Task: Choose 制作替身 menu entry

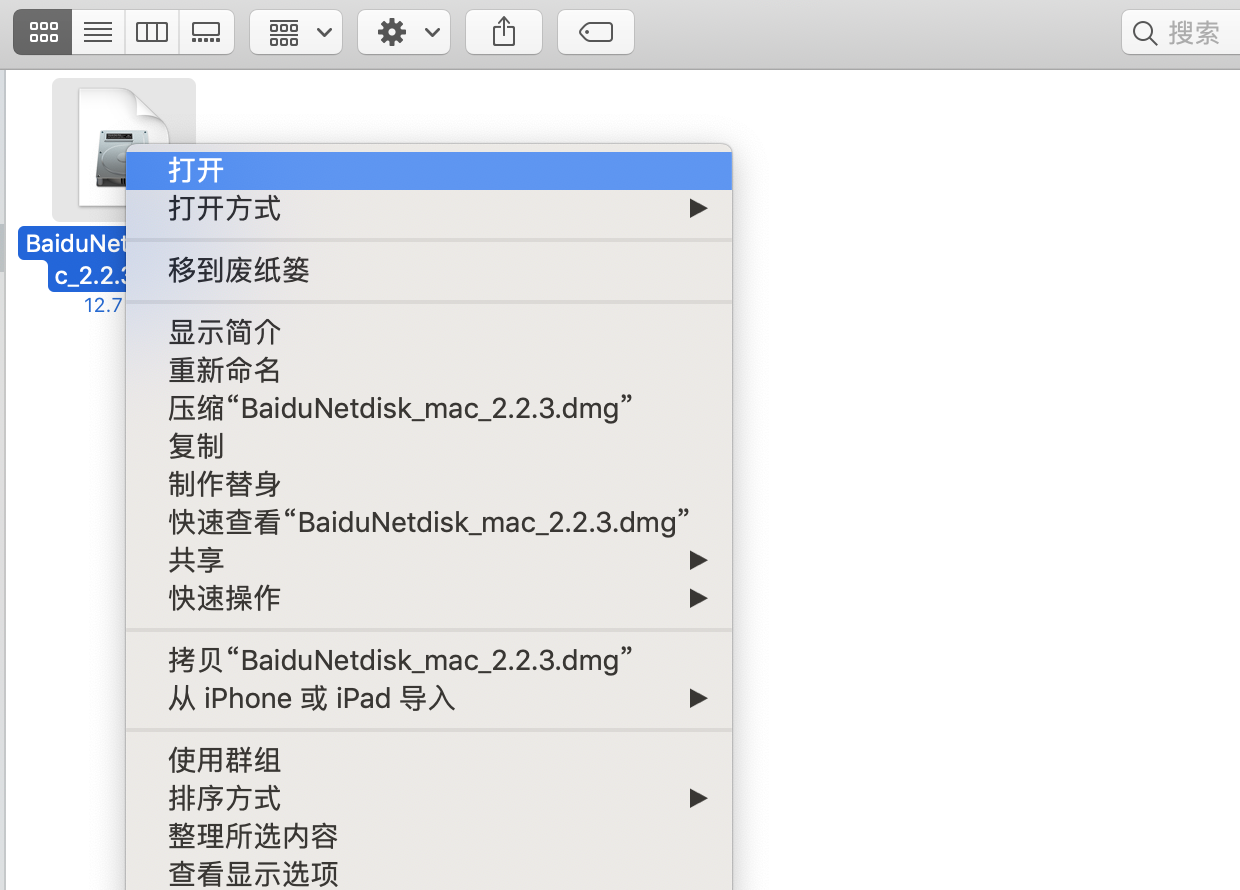Action: [429, 484]
